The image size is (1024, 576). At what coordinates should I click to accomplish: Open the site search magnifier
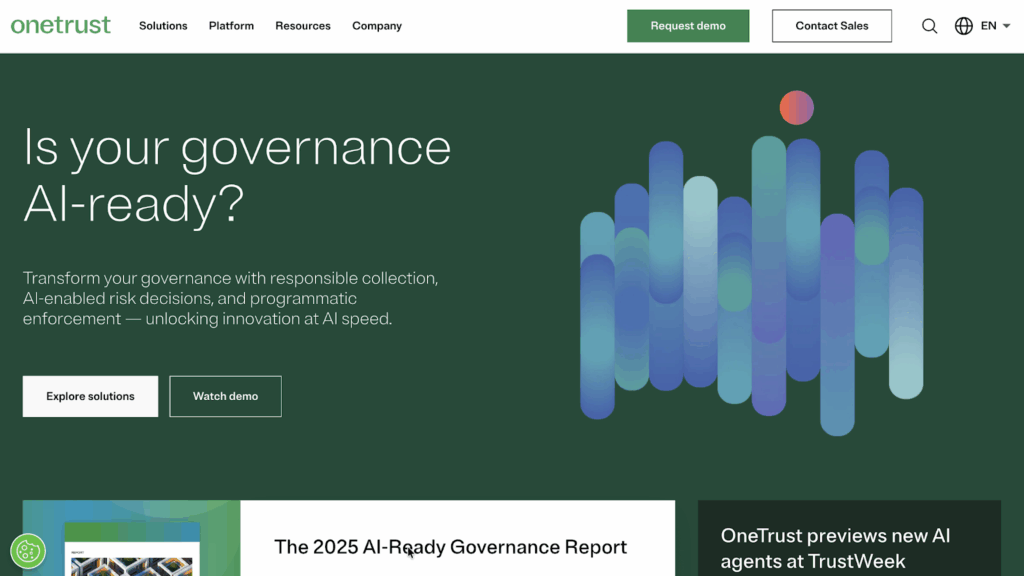tap(929, 26)
